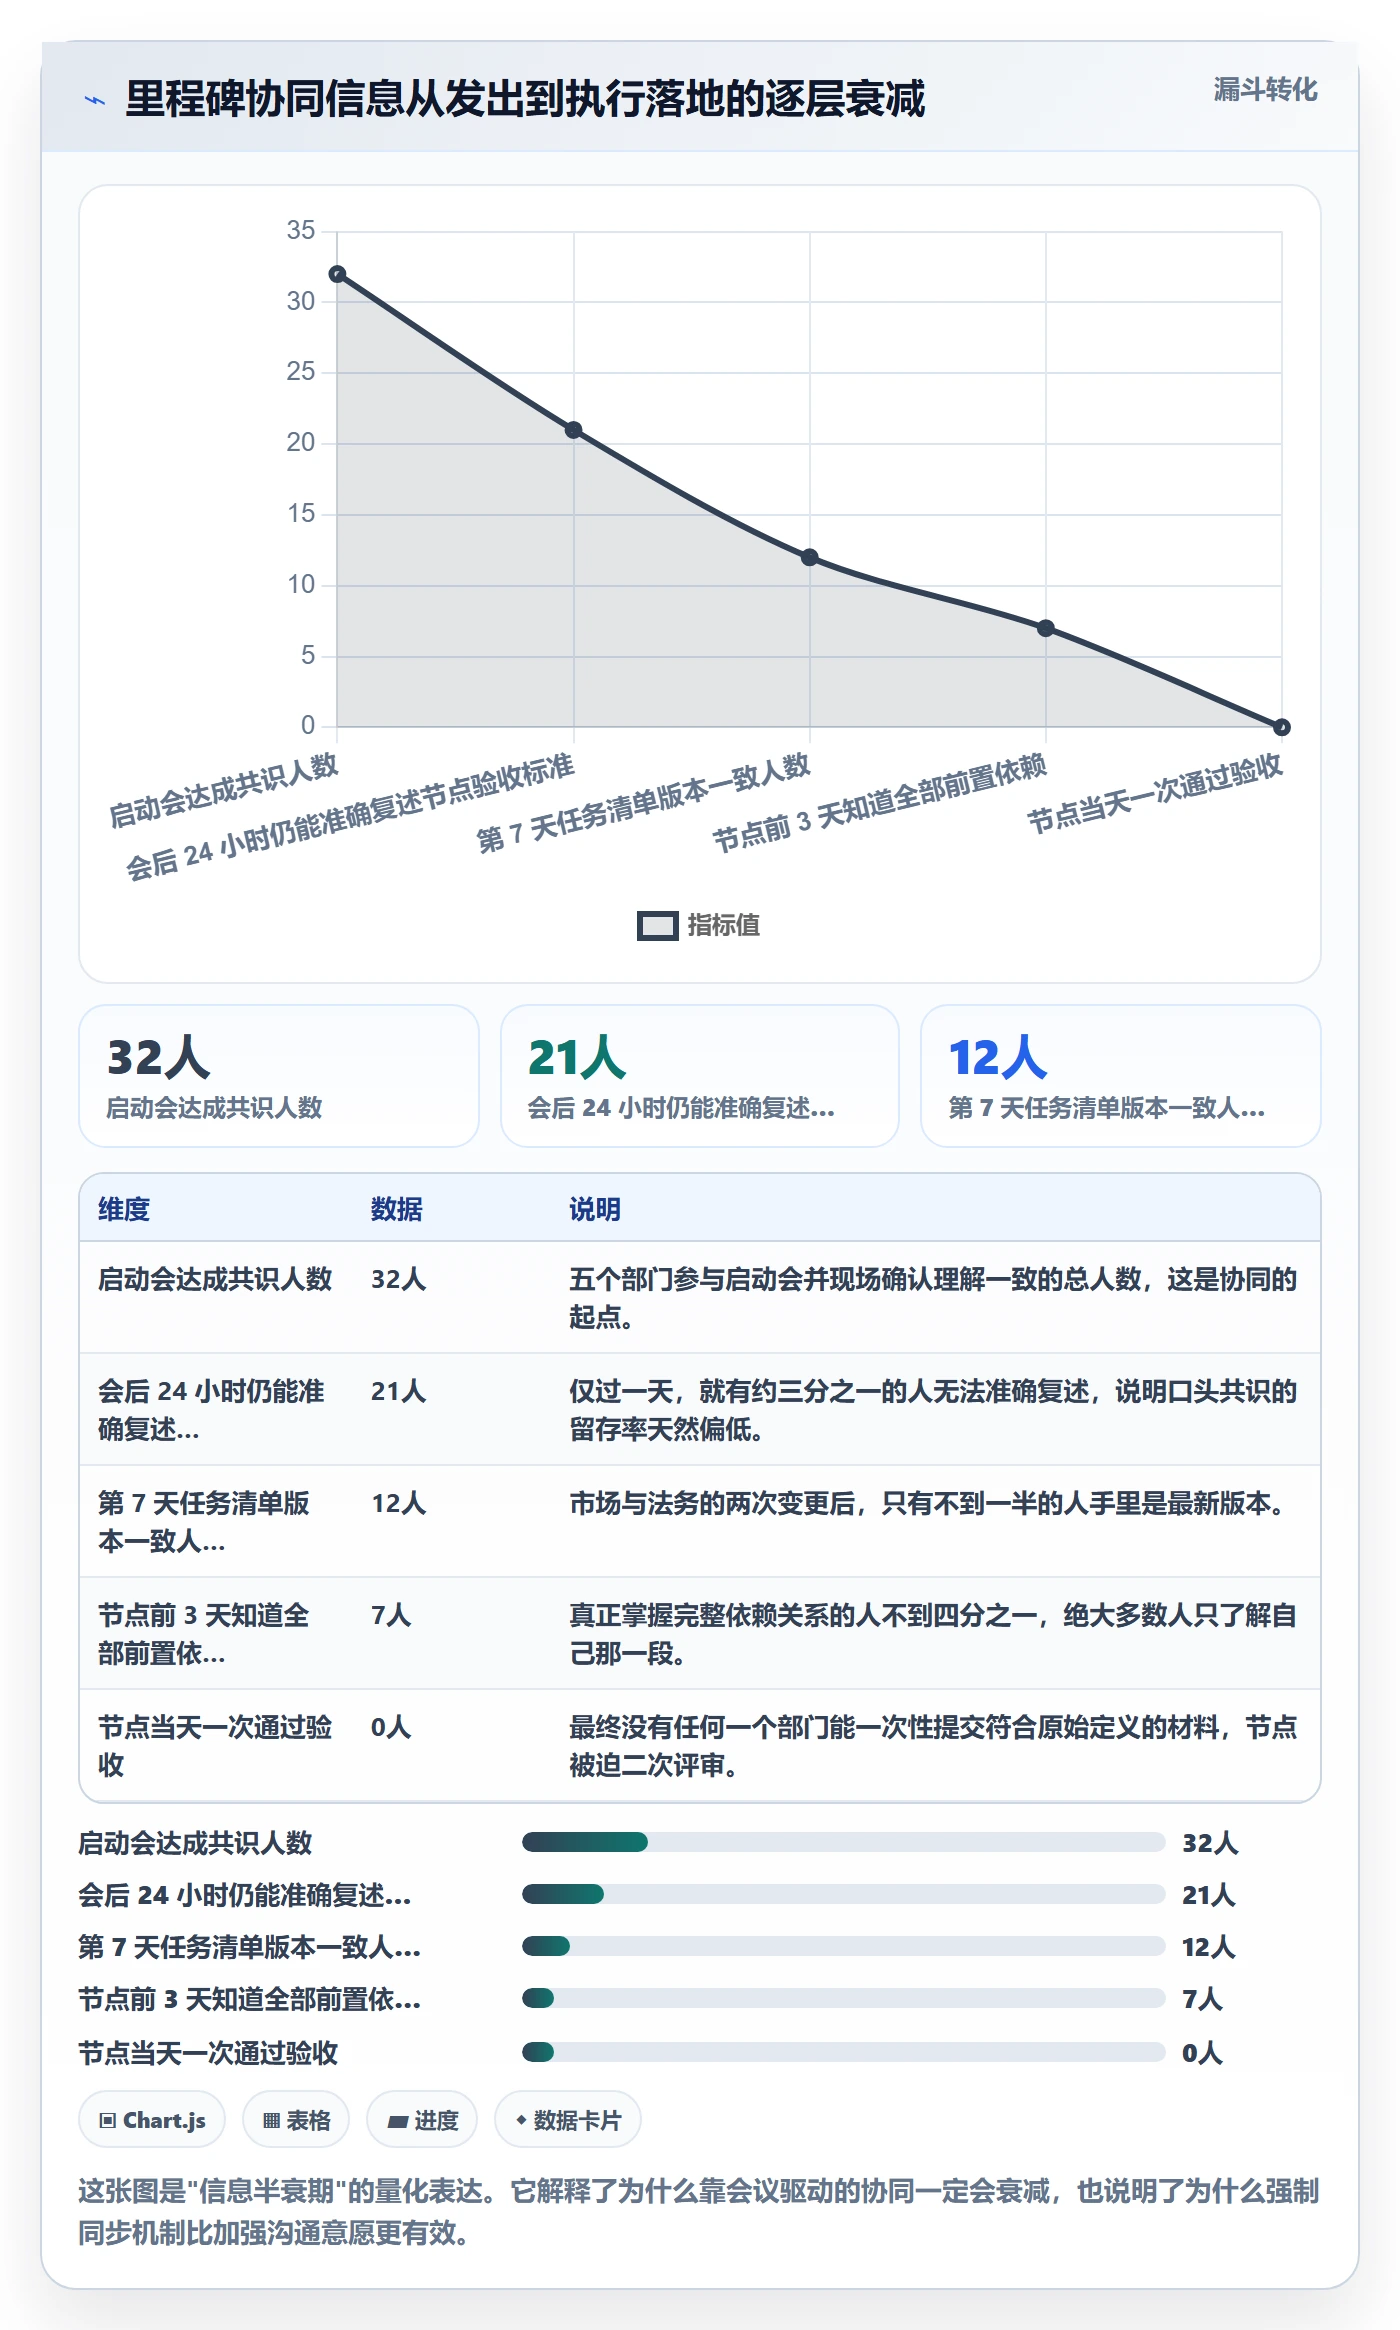Viewport: 1400px width, 2330px height.
Task: Click the chart data point at value 32
Action: click(x=338, y=274)
